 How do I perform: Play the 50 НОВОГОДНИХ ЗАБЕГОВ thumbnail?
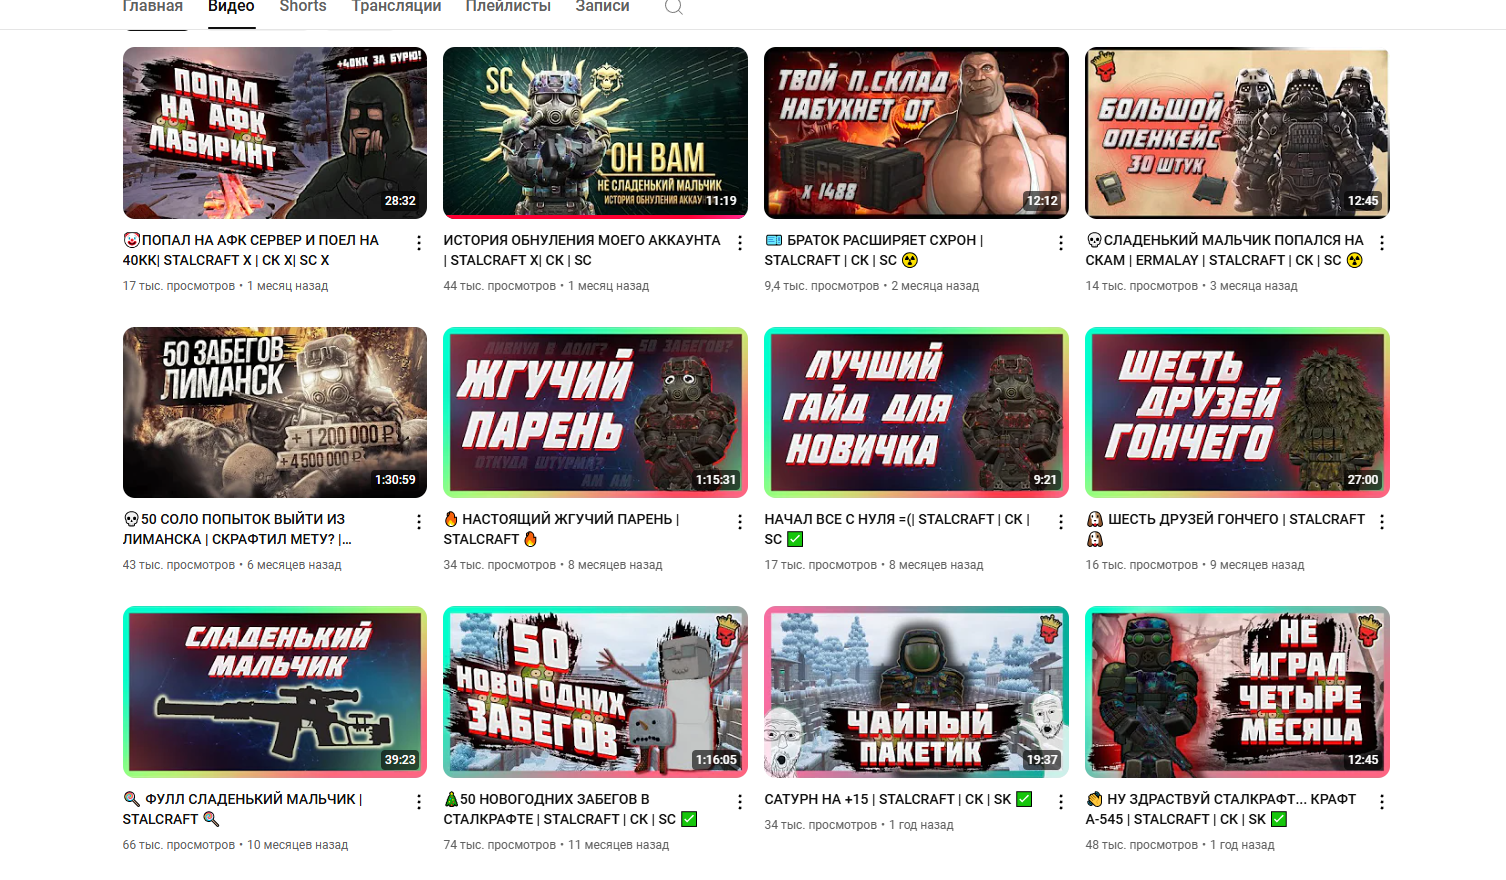(x=595, y=692)
